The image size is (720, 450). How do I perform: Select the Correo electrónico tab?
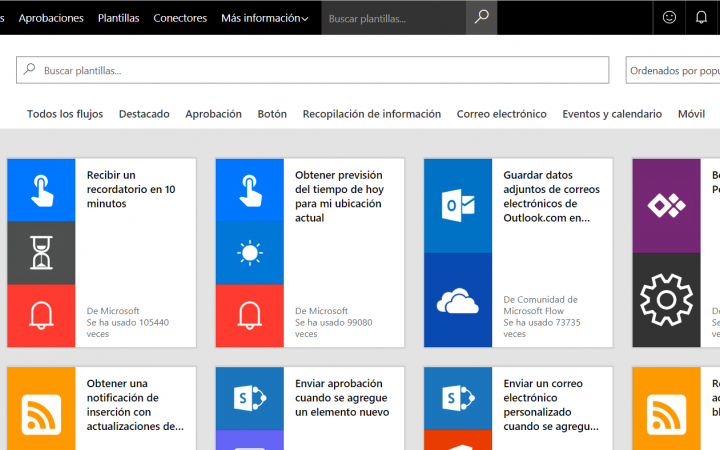(x=501, y=114)
